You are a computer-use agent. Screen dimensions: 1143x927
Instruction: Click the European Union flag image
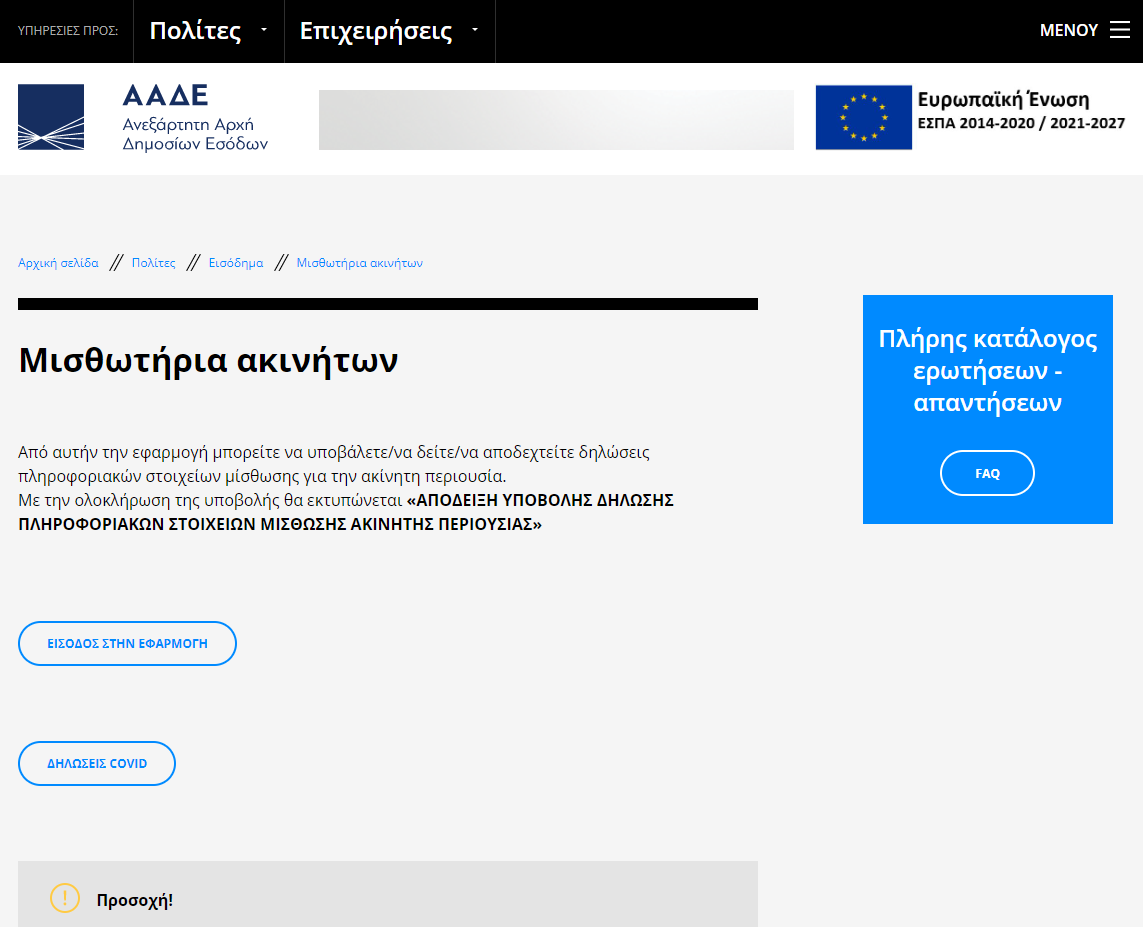[x=863, y=117]
